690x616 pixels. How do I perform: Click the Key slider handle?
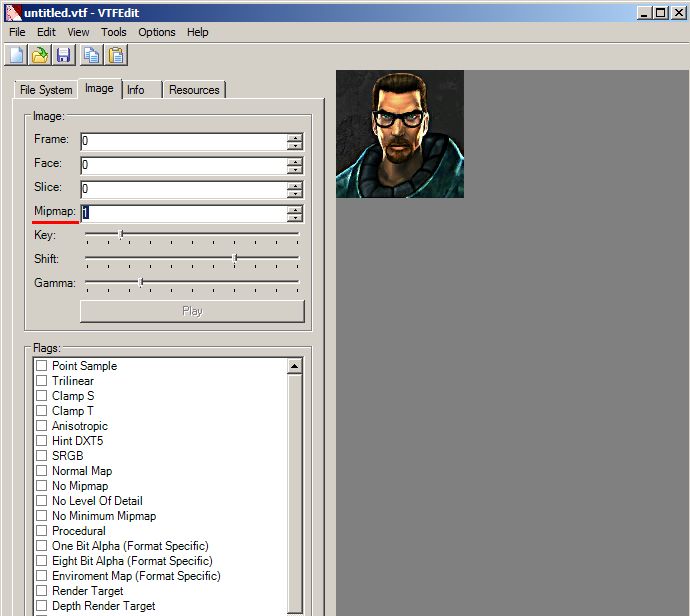[x=121, y=234]
